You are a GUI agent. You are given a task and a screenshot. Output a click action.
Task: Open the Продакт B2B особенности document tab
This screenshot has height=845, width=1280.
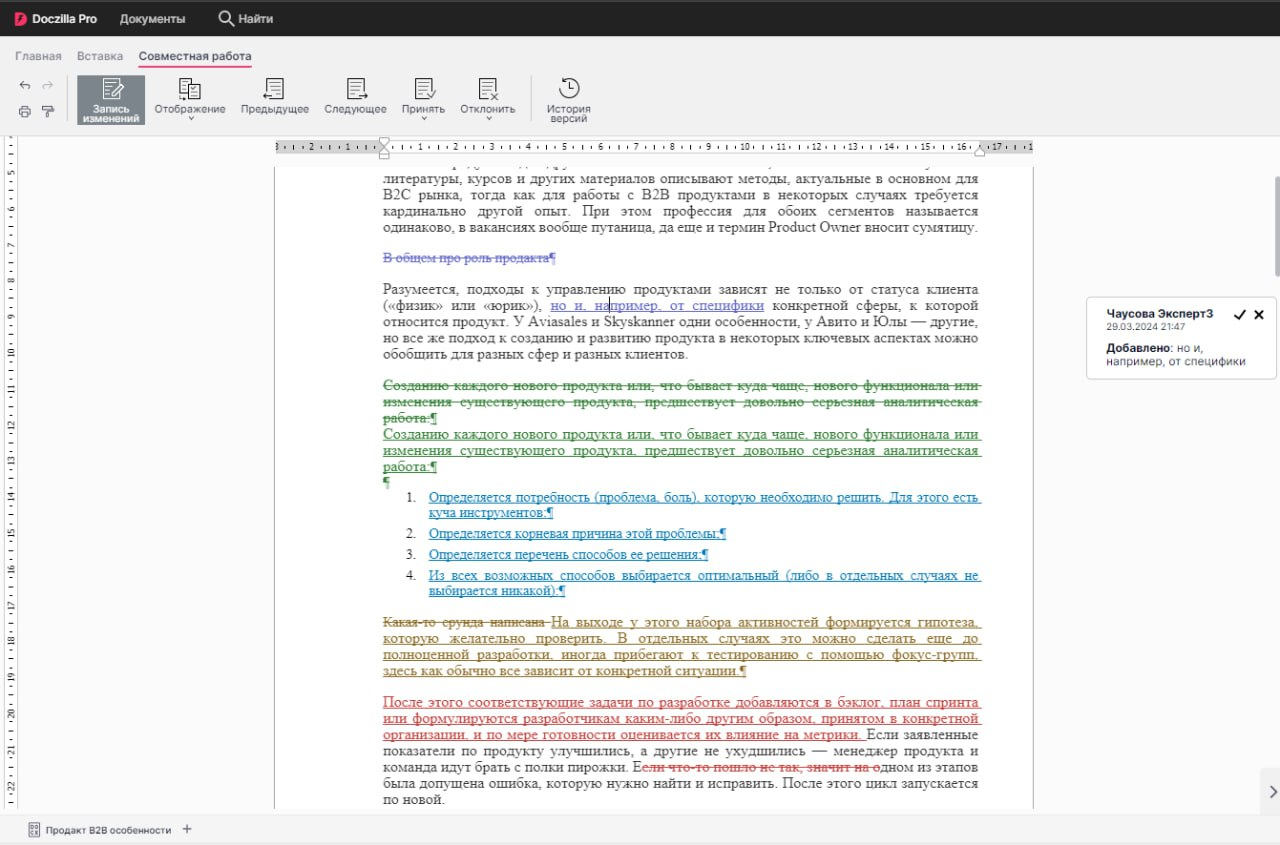tap(98, 830)
